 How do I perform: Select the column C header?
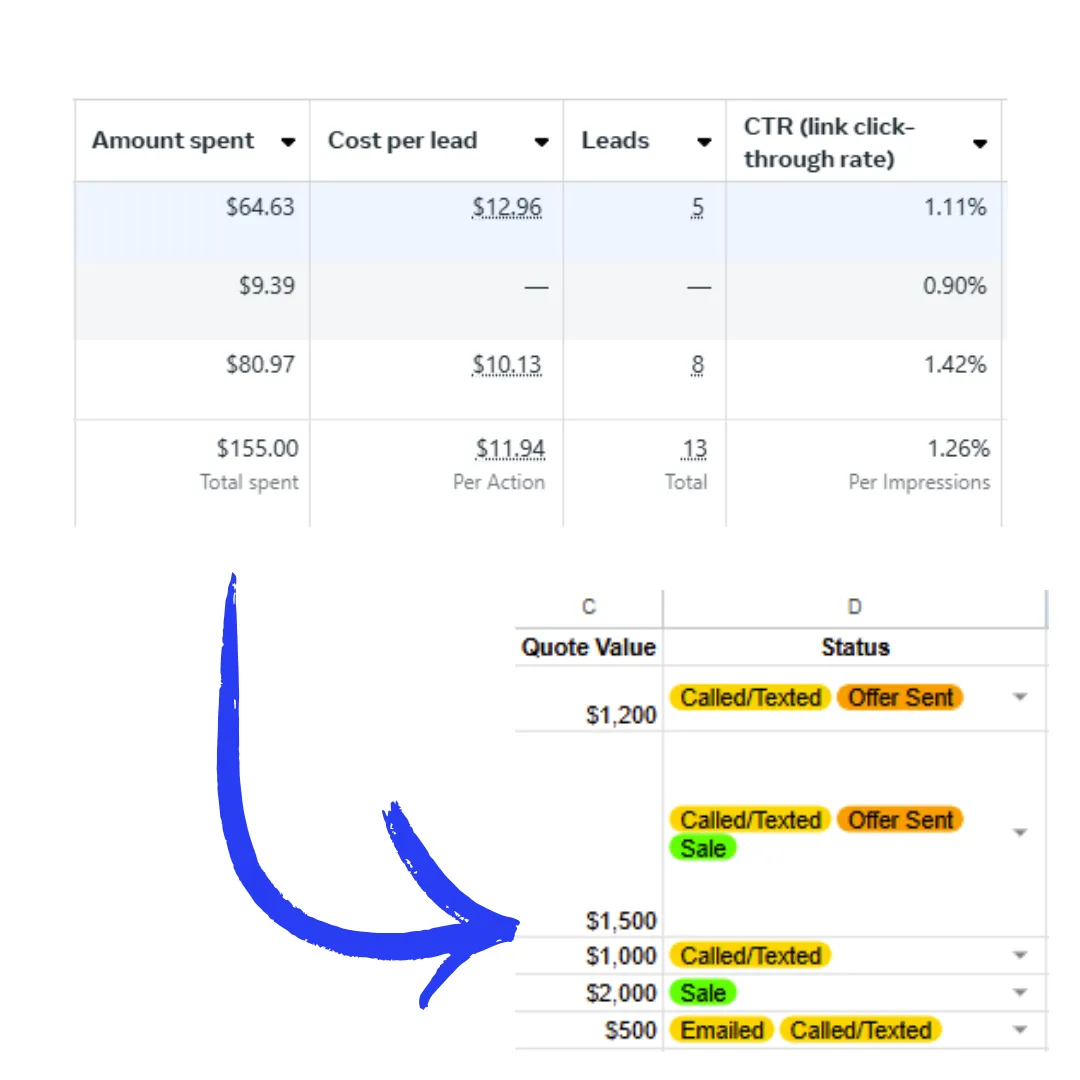pos(589,607)
